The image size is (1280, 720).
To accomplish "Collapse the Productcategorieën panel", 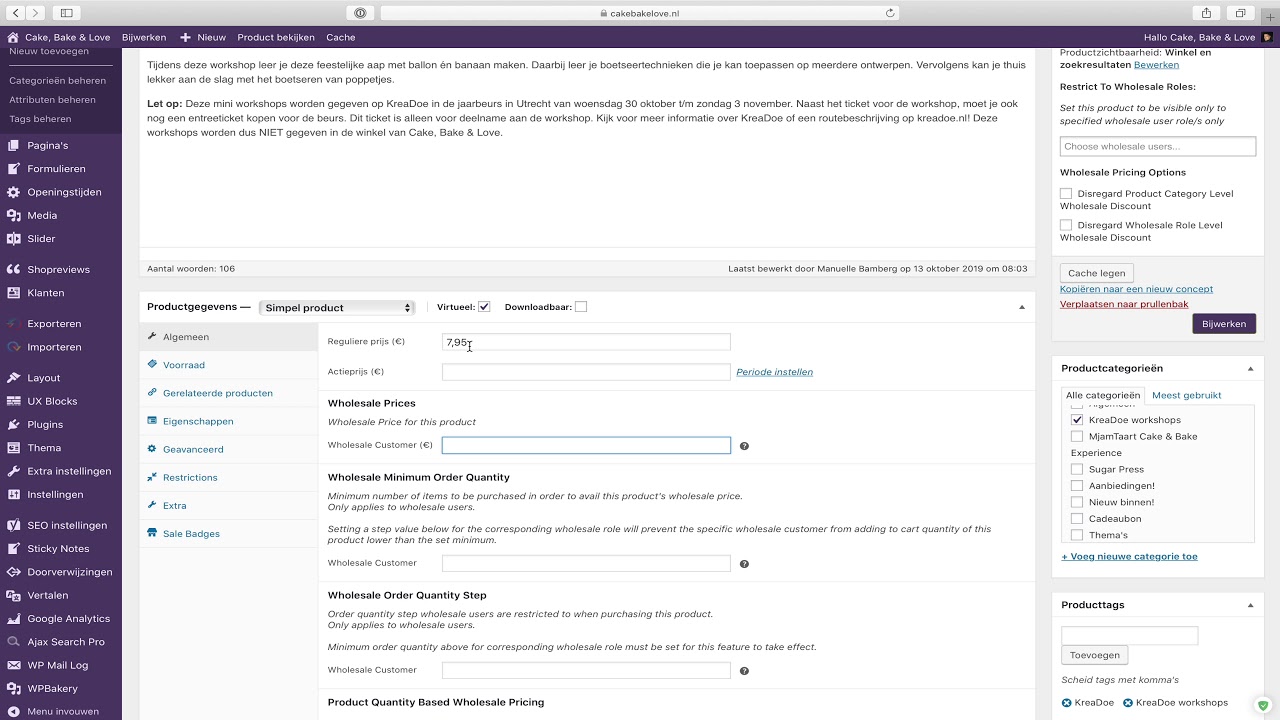I will pyautogui.click(x=1250, y=369).
